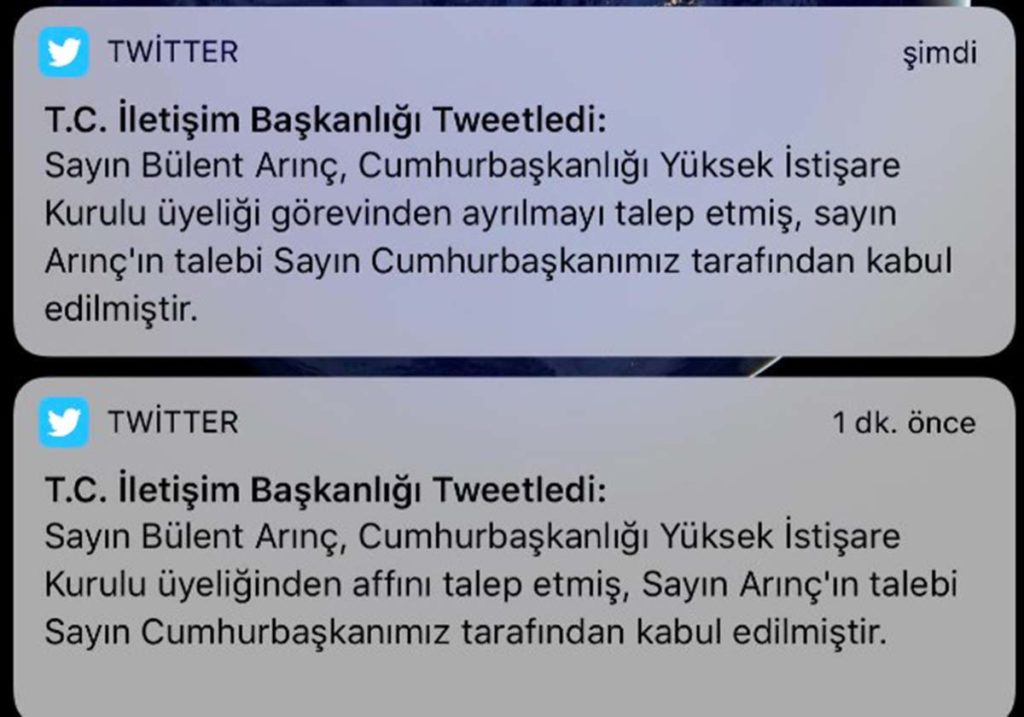Tap the 'TWİTTER' app label in top notification
Image resolution: width=1024 pixels, height=717 pixels.
[x=173, y=52]
